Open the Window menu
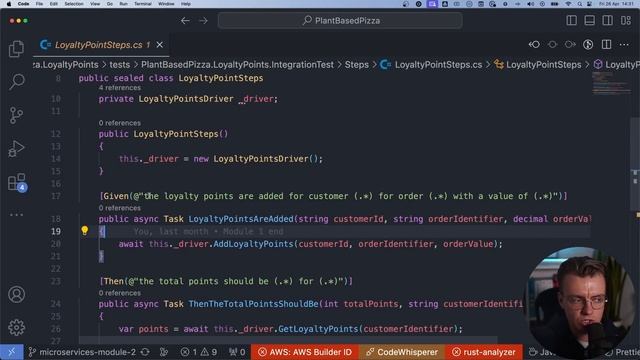 (x=166, y=4)
